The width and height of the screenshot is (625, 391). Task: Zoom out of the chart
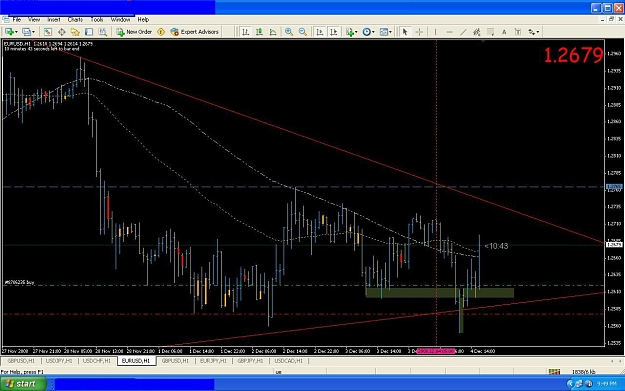tap(303, 32)
